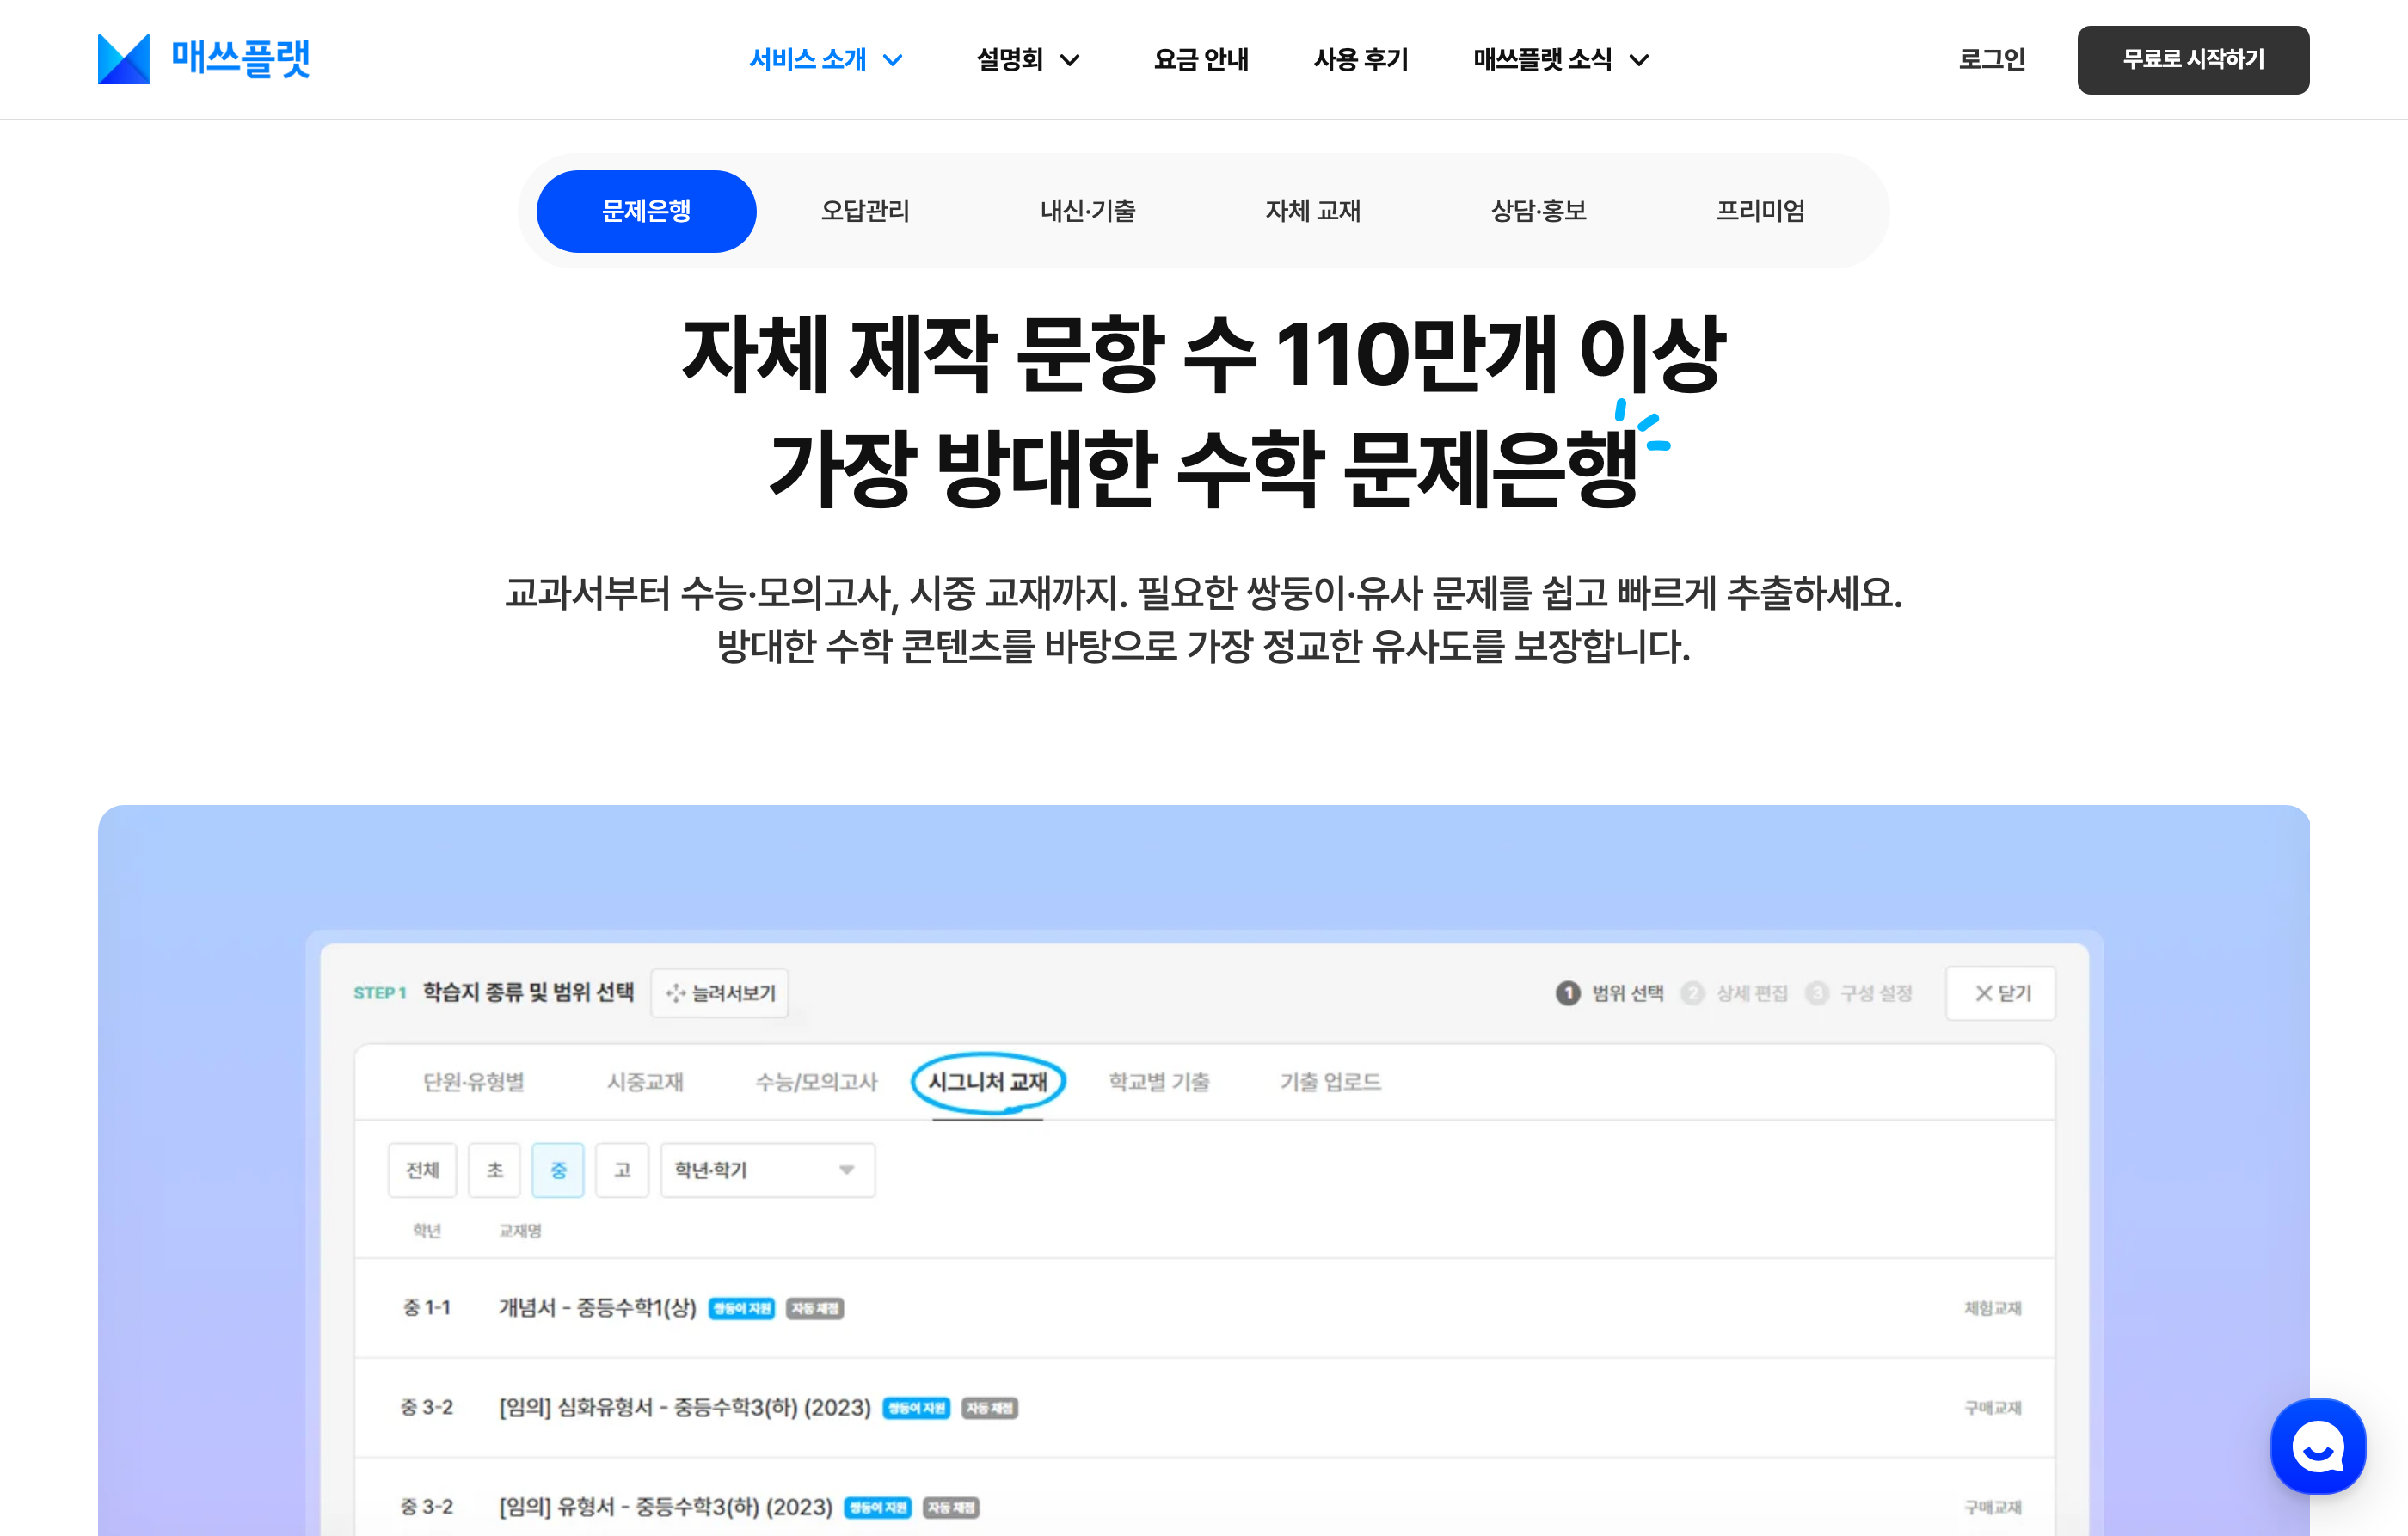The height and width of the screenshot is (1536, 2408).
Task: Switch to the 상담·홍보 tab
Action: click(1538, 211)
